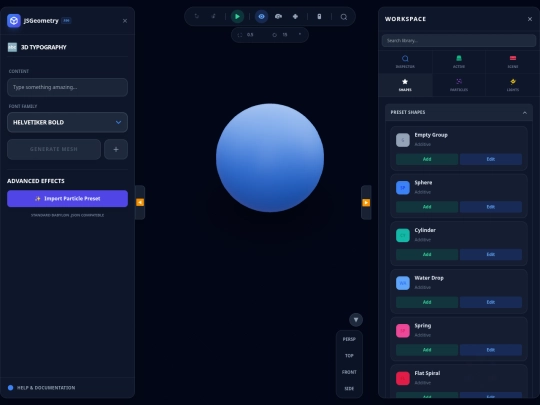The height and width of the screenshot is (405, 540).
Task: Click the pink Spring shape icon
Action: point(403,331)
